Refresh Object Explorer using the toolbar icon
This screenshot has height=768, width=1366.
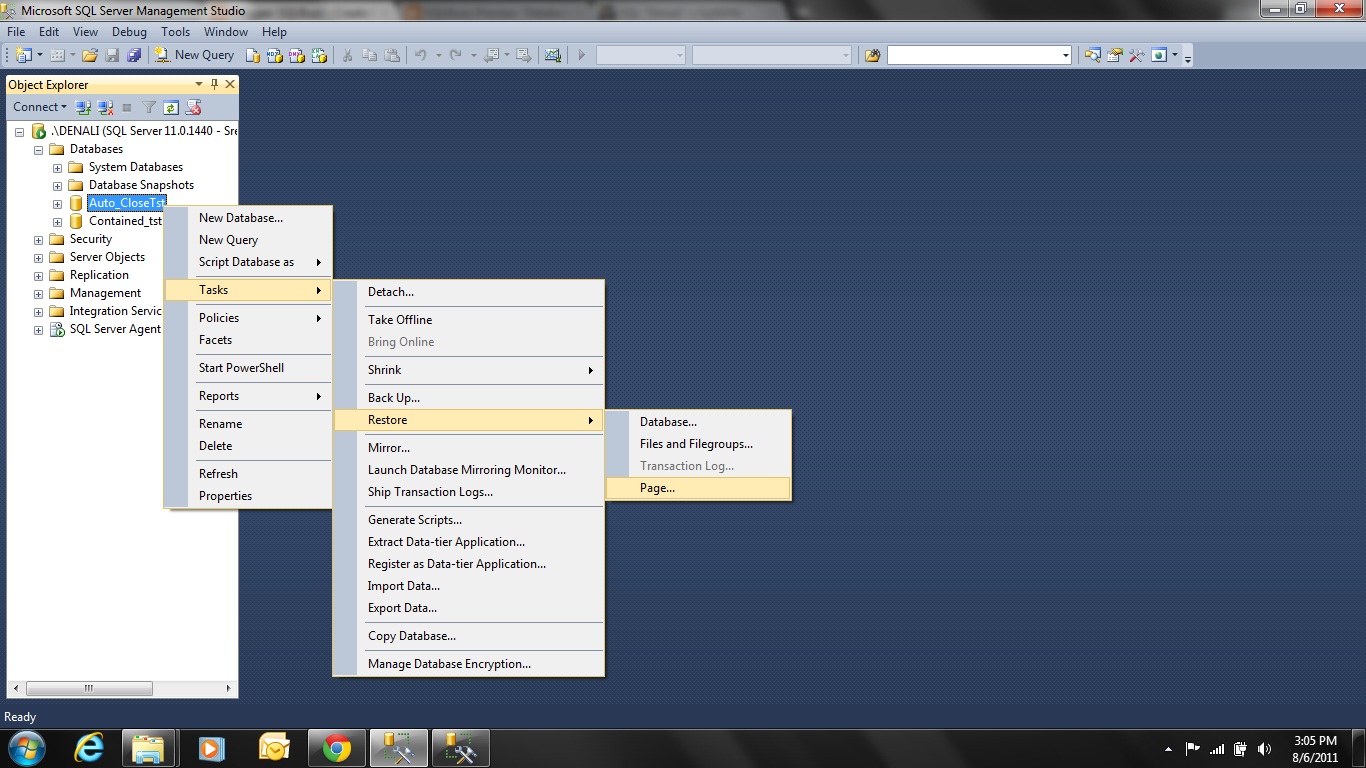(171, 107)
